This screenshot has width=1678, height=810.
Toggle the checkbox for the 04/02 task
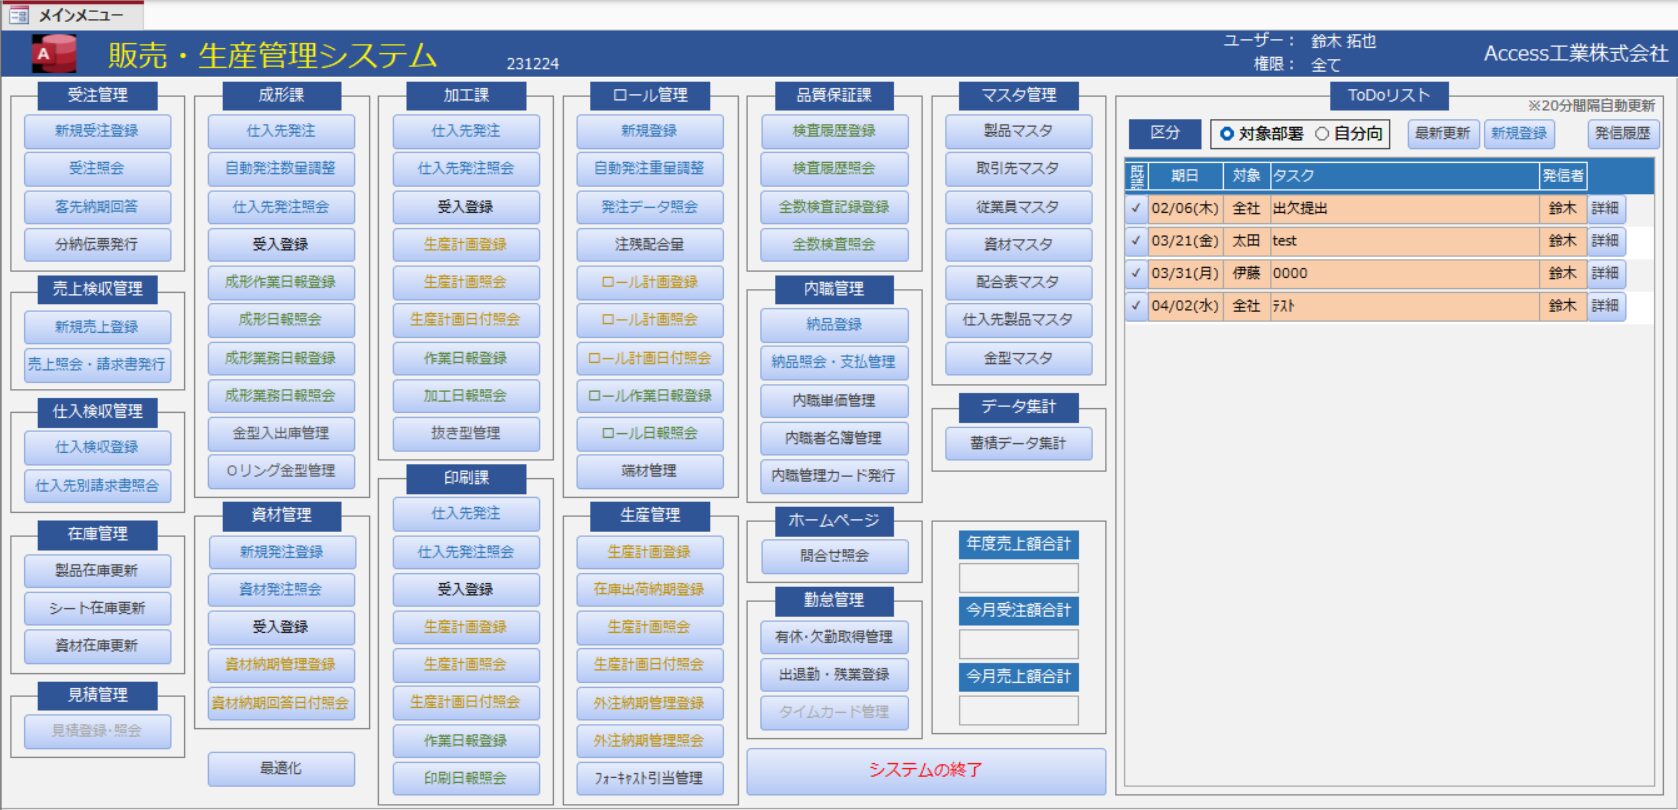tap(1136, 306)
